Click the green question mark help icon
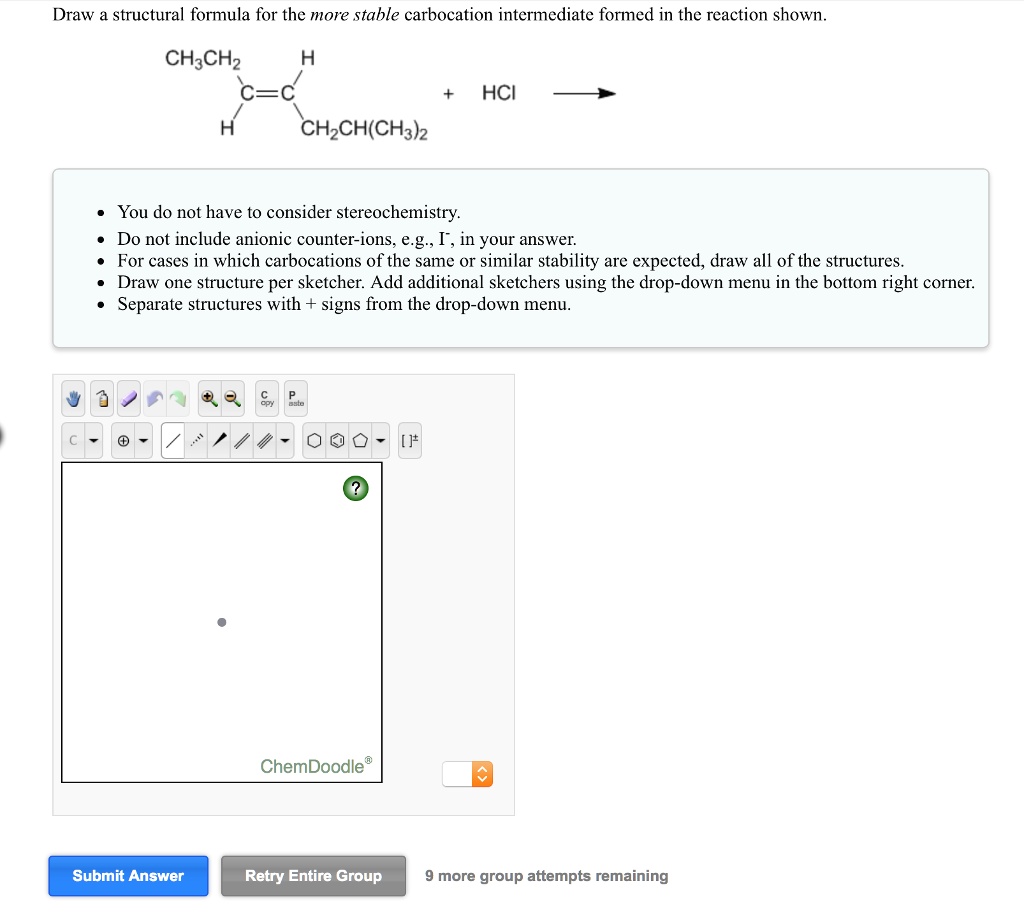Viewport: 1024px width, 913px height. pyautogui.click(x=356, y=488)
